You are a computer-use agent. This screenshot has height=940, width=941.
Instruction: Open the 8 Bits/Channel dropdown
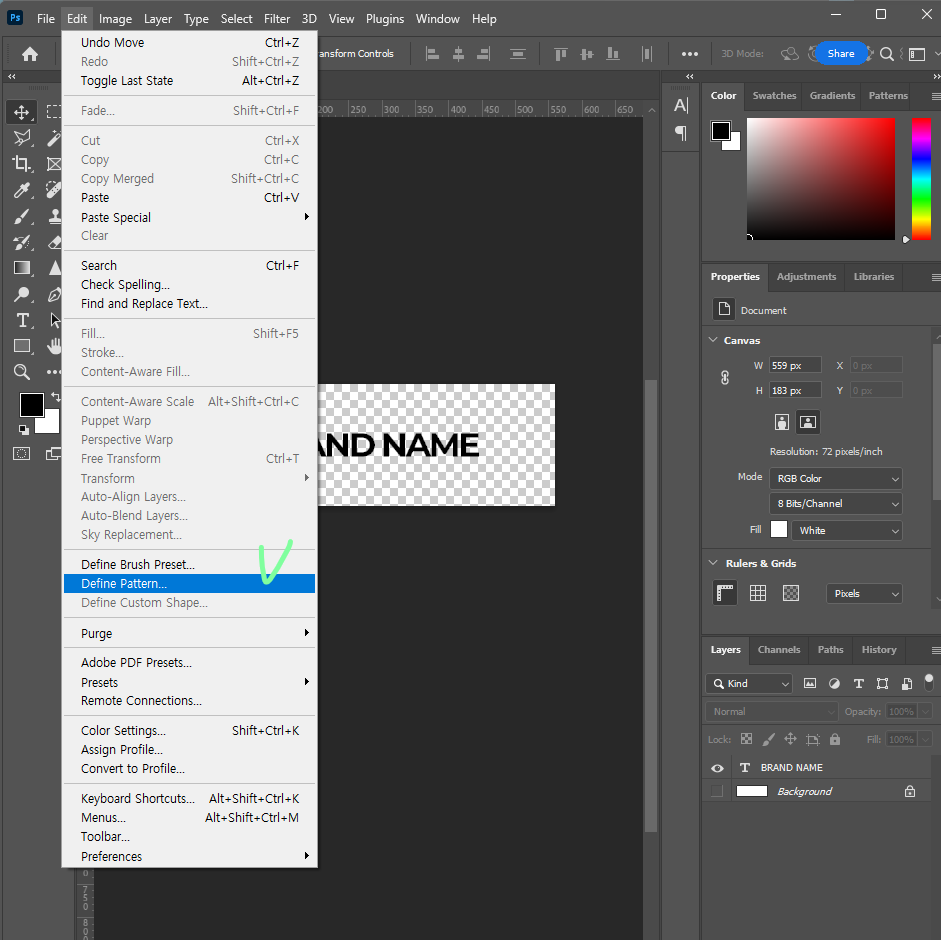(x=835, y=504)
